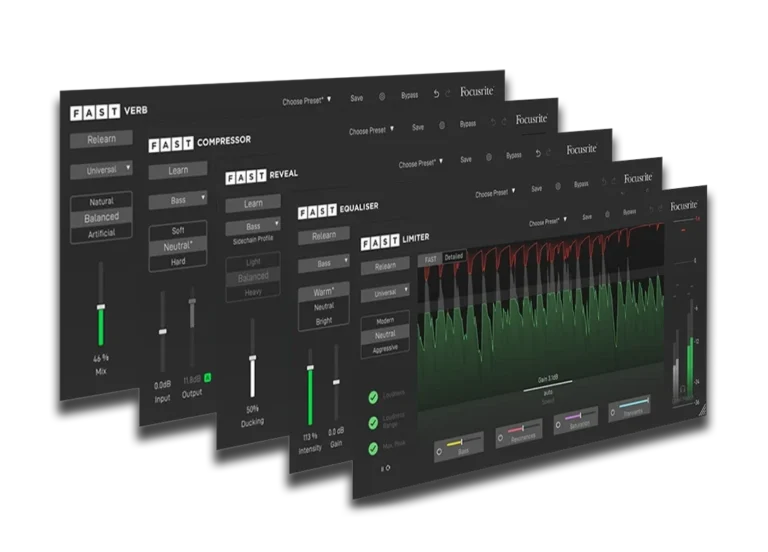The height and width of the screenshot is (552, 768).
Task: Click Relearn in FAST Verb
Action: [x=101, y=139]
